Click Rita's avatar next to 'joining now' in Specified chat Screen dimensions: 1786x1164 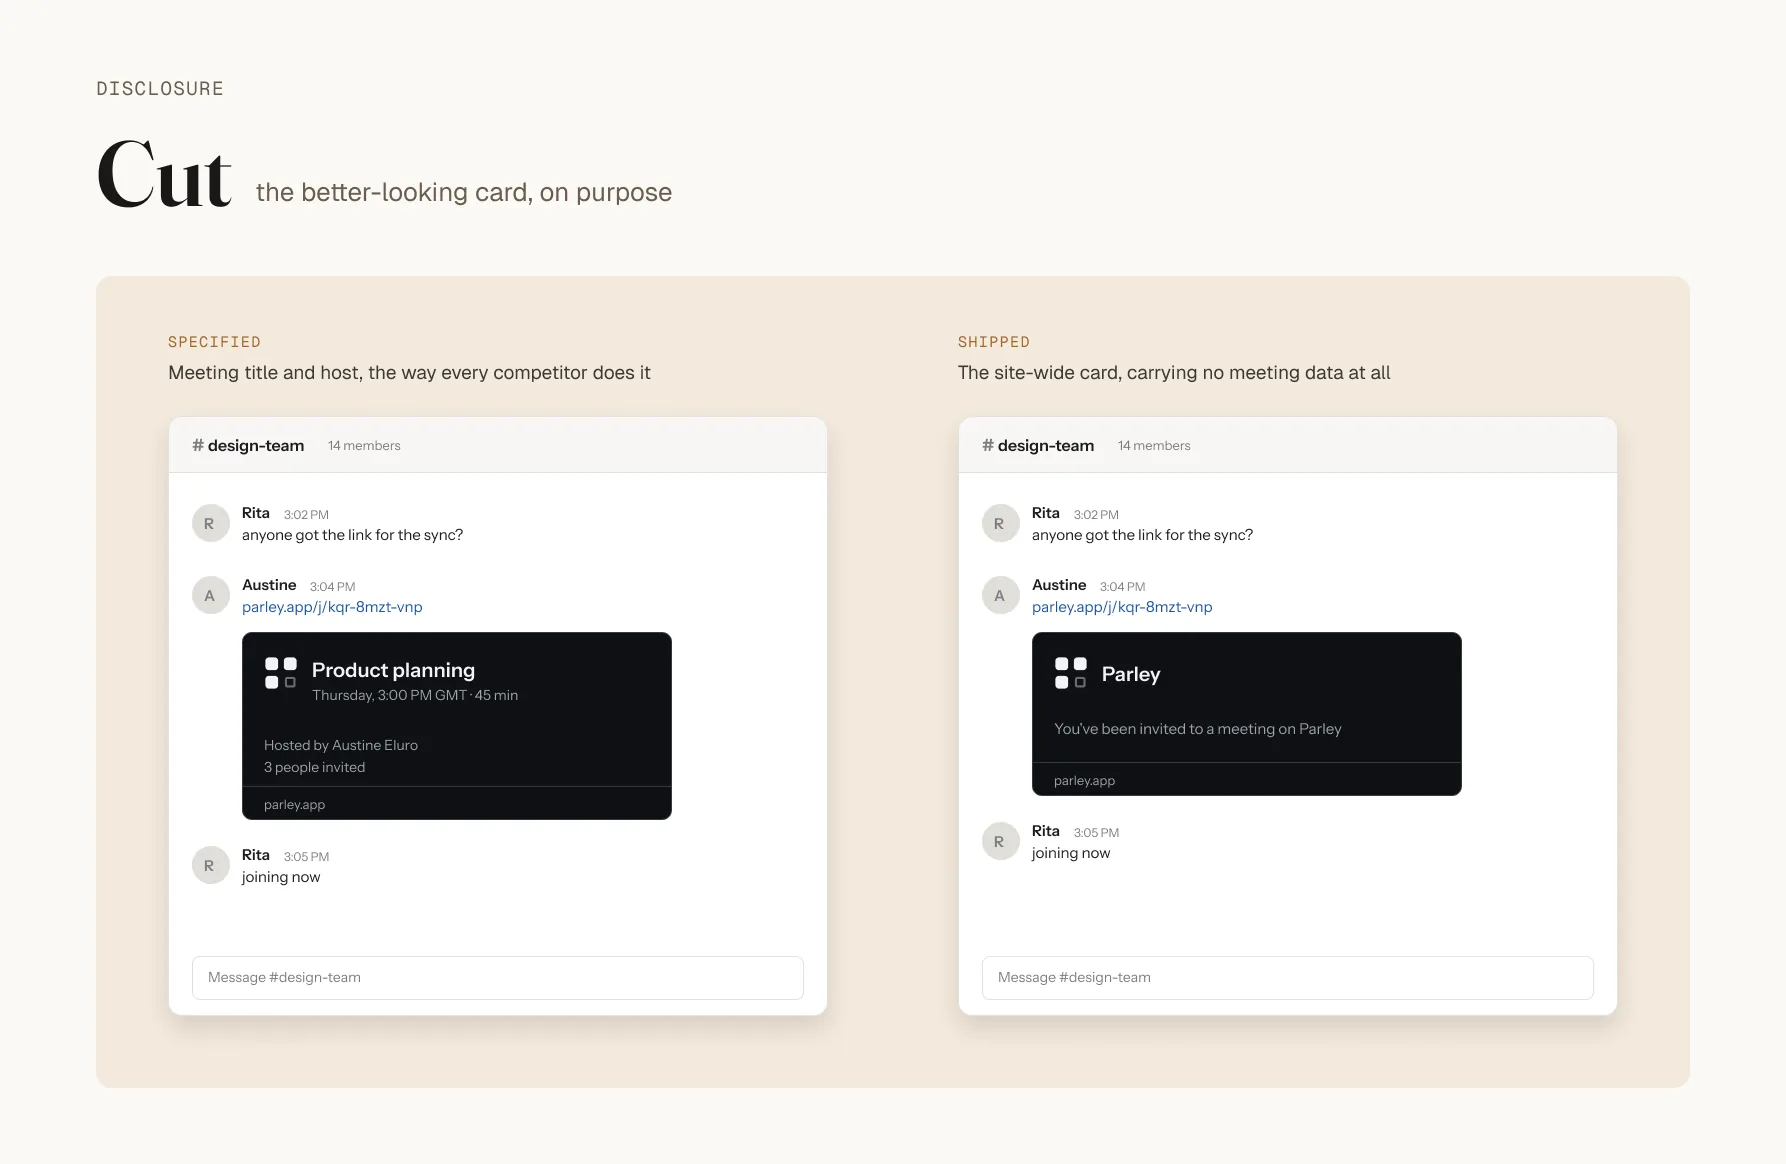tap(210, 865)
